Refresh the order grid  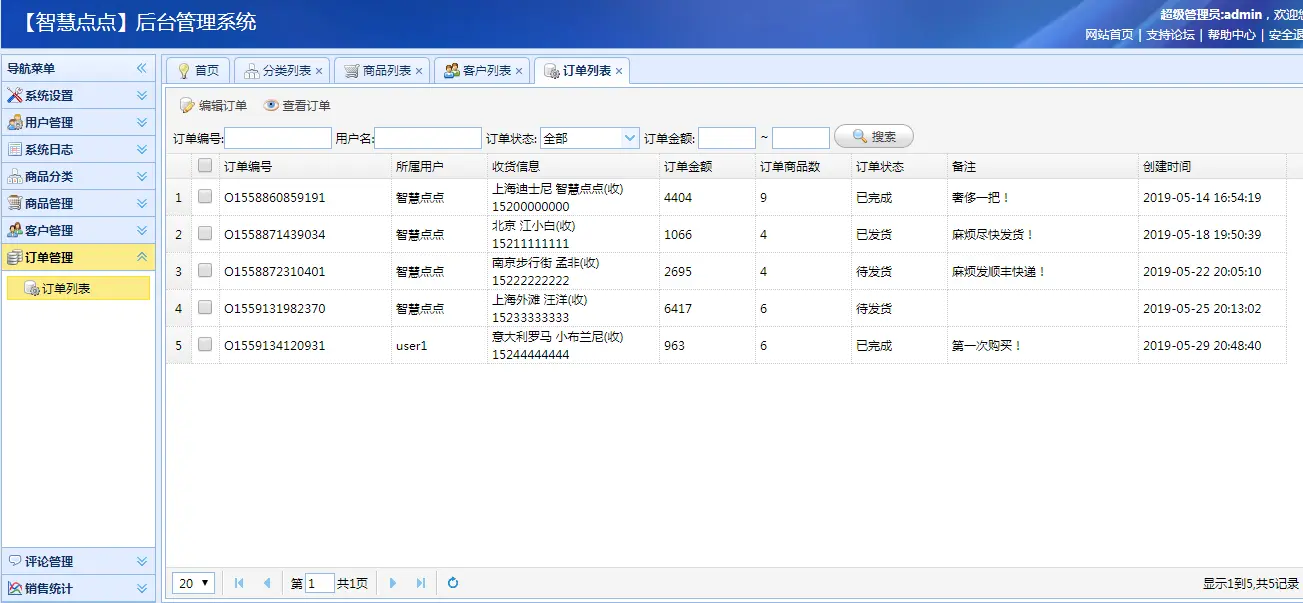[x=453, y=583]
